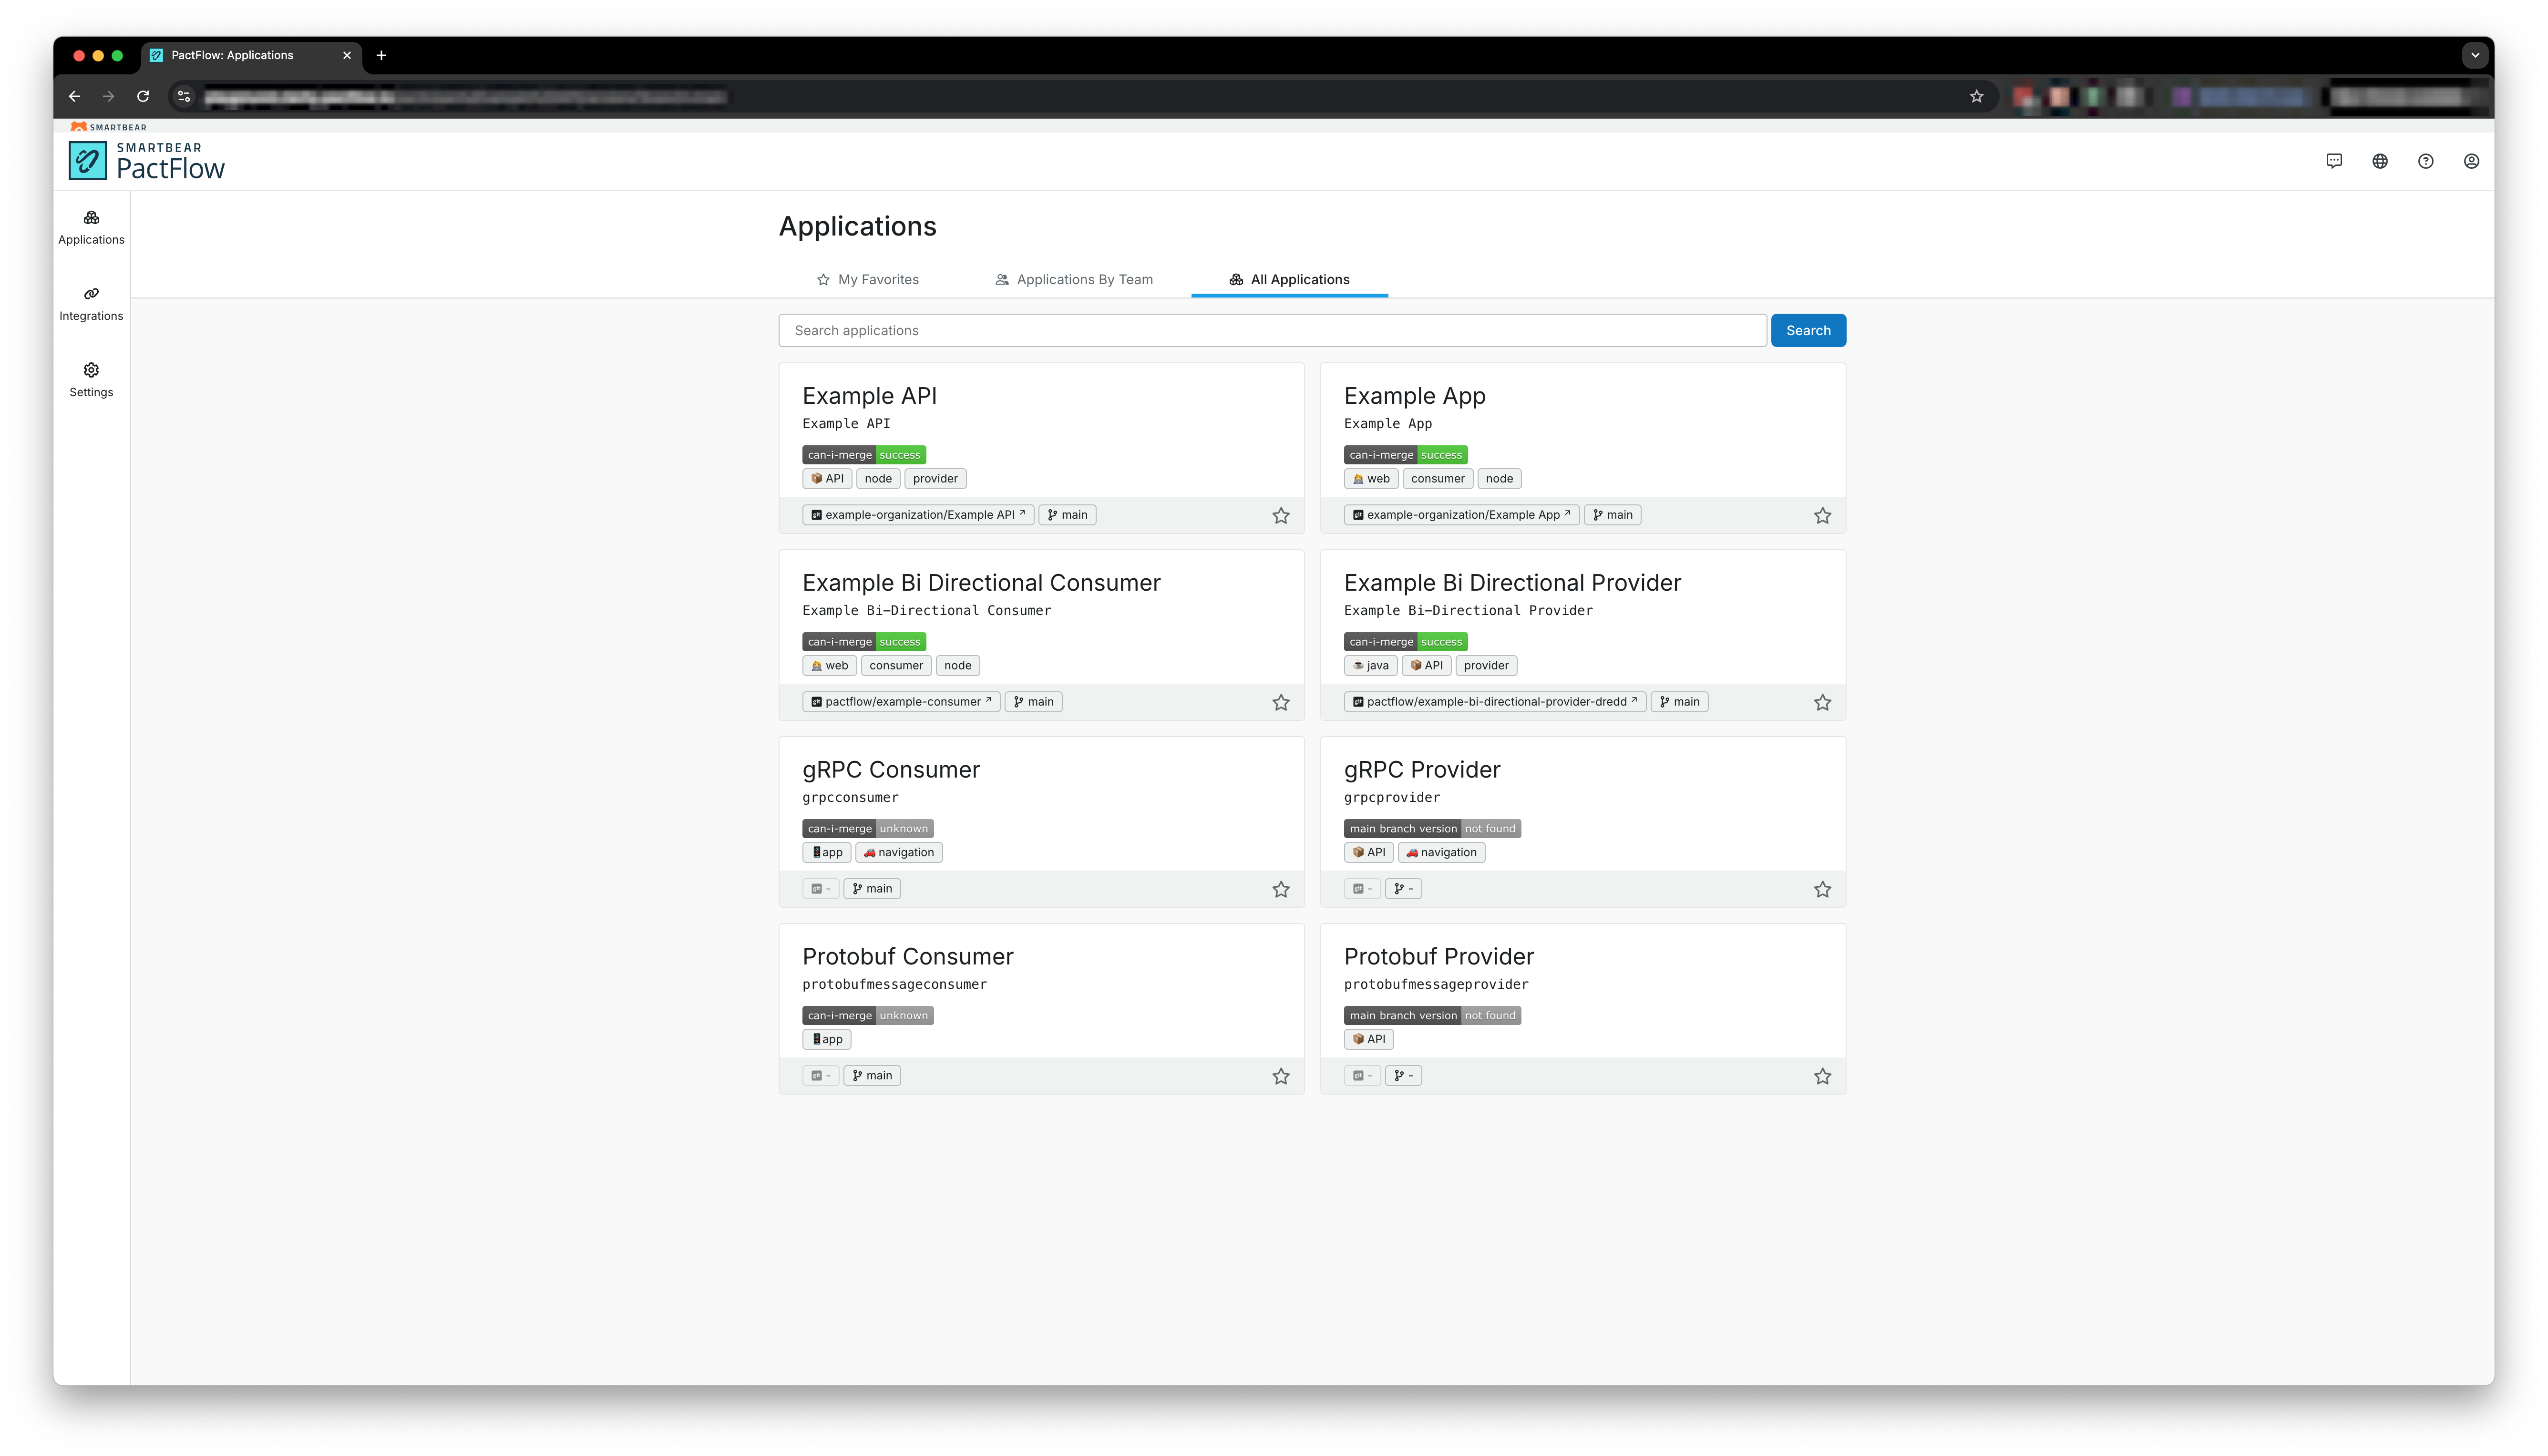The height and width of the screenshot is (1456, 2548).
Task: Open the feedback chat icon
Action: click(2334, 161)
